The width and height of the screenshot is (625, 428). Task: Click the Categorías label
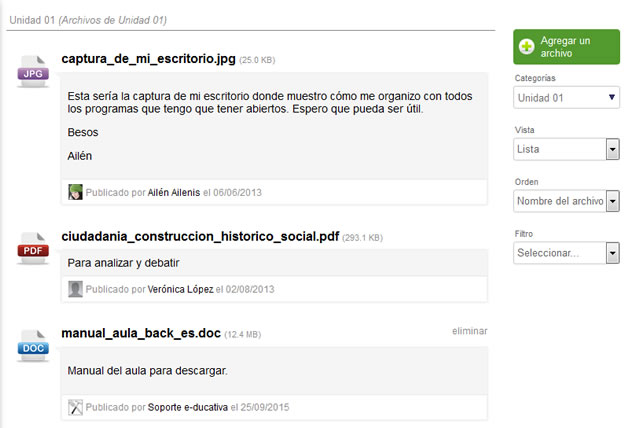tap(535, 78)
